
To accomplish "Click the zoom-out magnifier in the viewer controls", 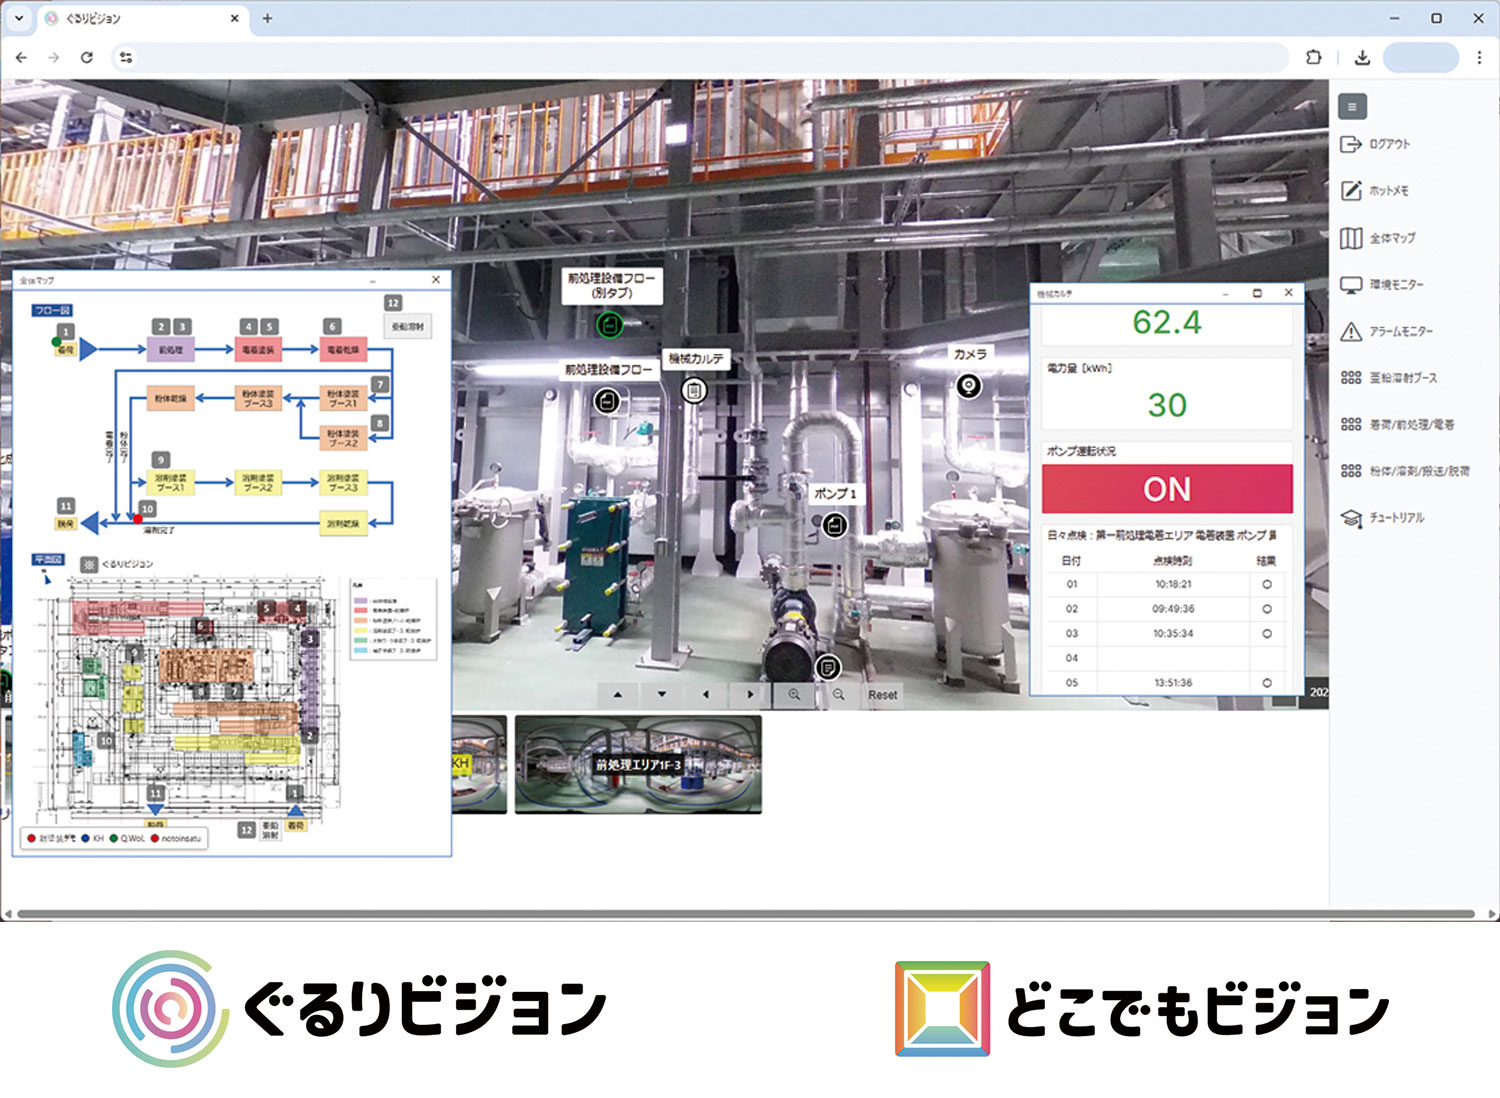I will pyautogui.click(x=838, y=694).
